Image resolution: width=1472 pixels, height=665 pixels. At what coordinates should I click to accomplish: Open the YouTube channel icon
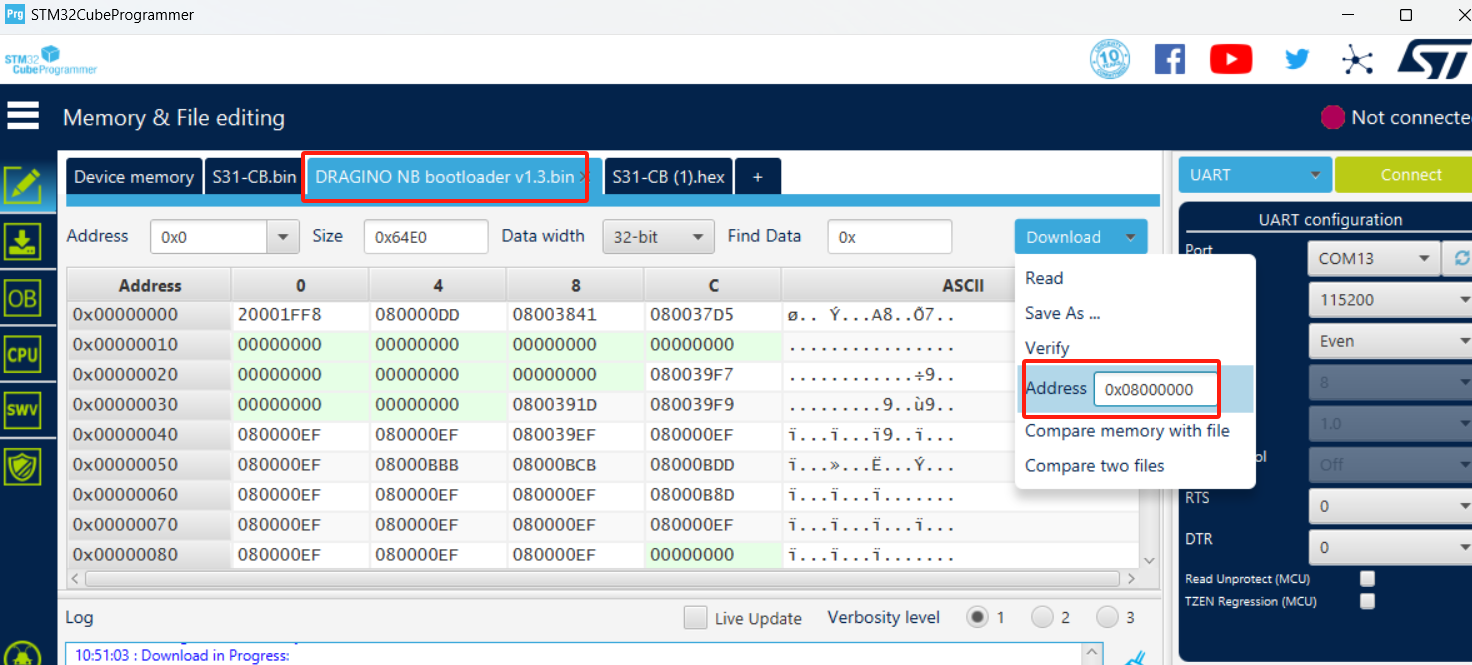[x=1231, y=59]
